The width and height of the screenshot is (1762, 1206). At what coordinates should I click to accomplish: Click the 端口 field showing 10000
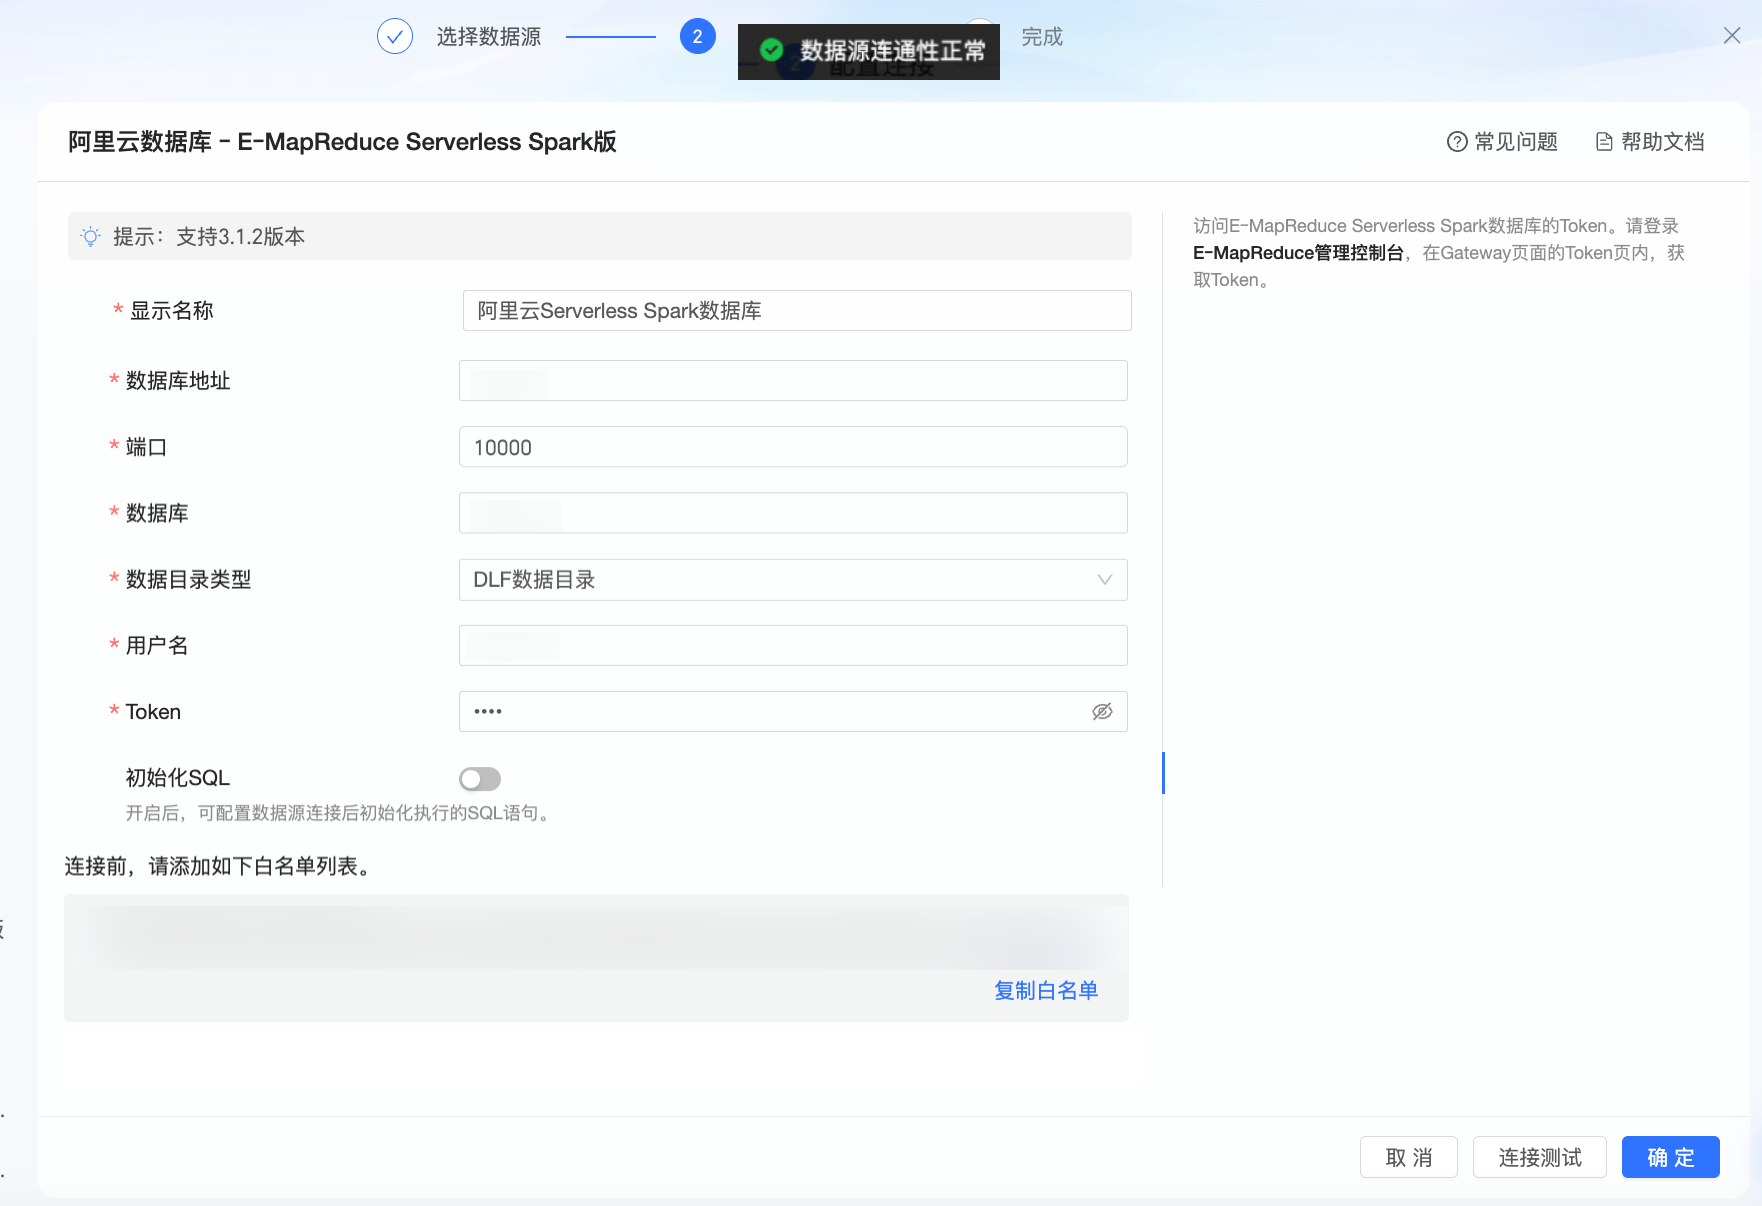click(x=793, y=447)
